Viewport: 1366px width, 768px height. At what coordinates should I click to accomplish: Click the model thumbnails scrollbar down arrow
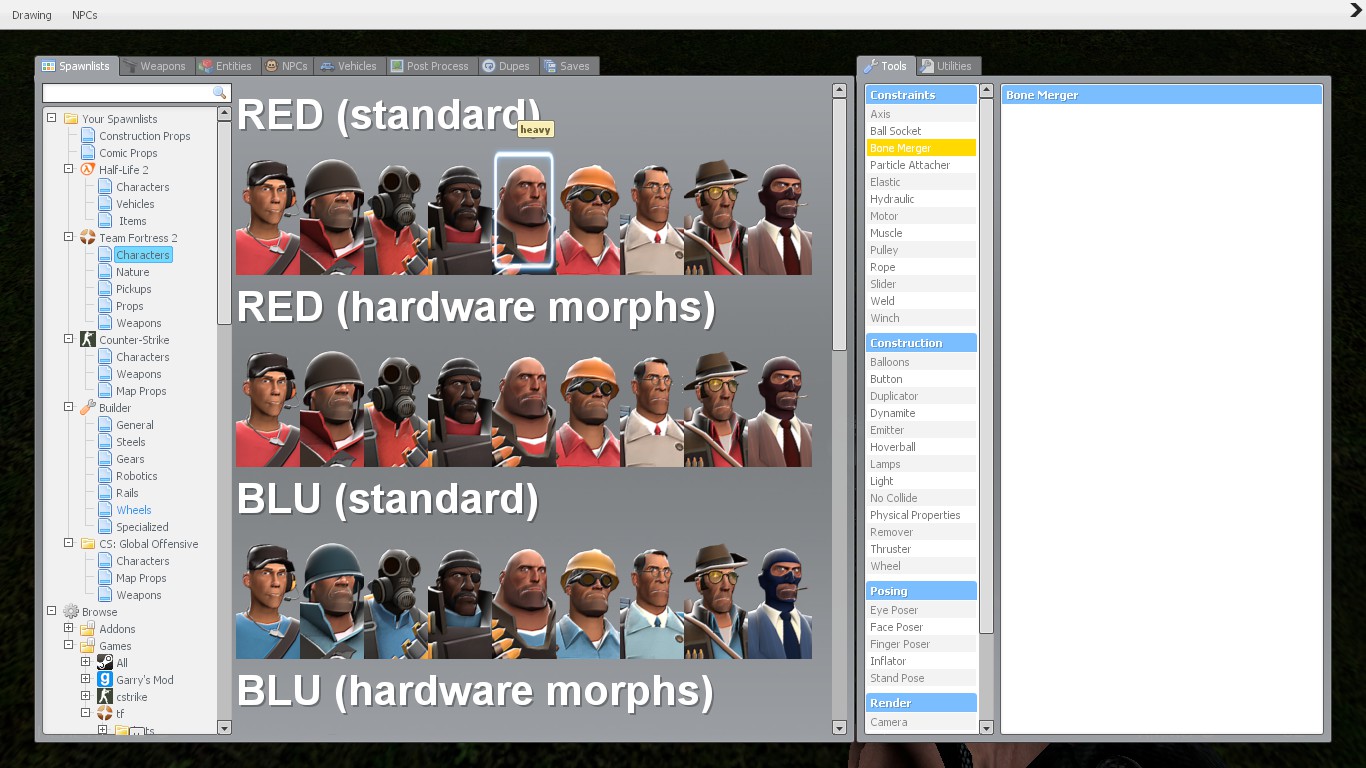coord(839,728)
